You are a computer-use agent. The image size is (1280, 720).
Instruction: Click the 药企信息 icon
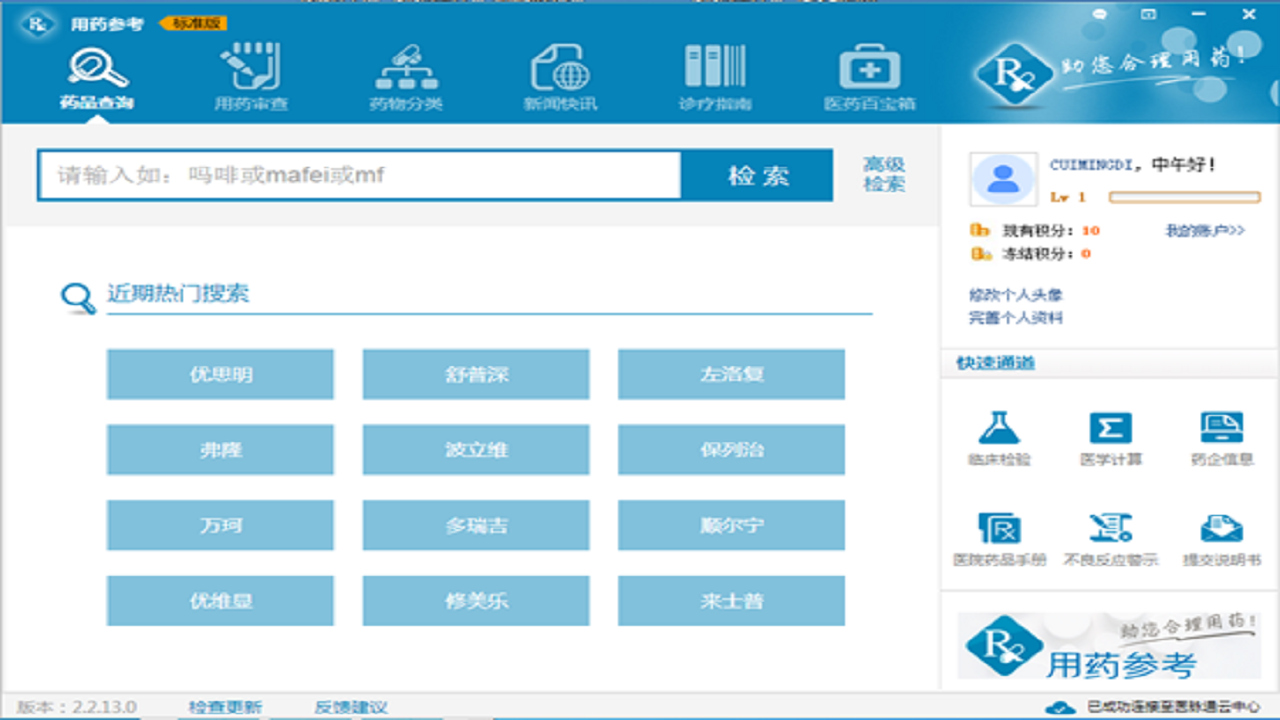point(1221,428)
